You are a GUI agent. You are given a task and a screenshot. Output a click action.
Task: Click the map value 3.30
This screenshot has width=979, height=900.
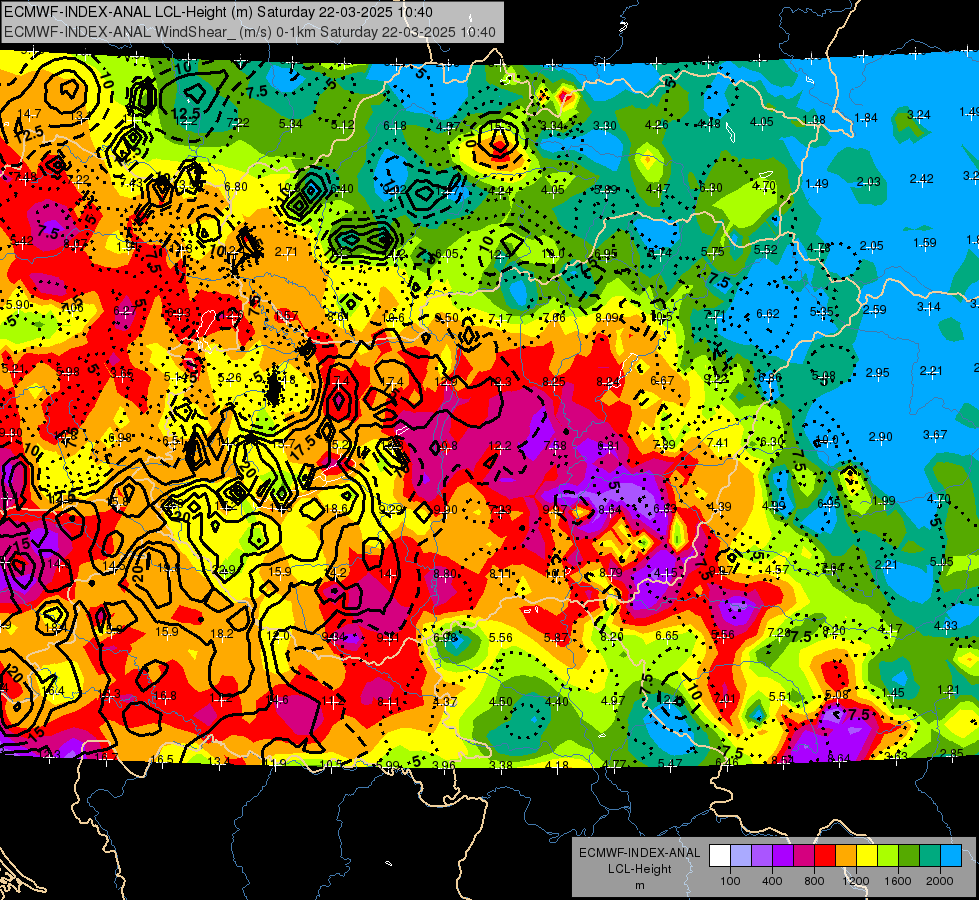pos(604,126)
